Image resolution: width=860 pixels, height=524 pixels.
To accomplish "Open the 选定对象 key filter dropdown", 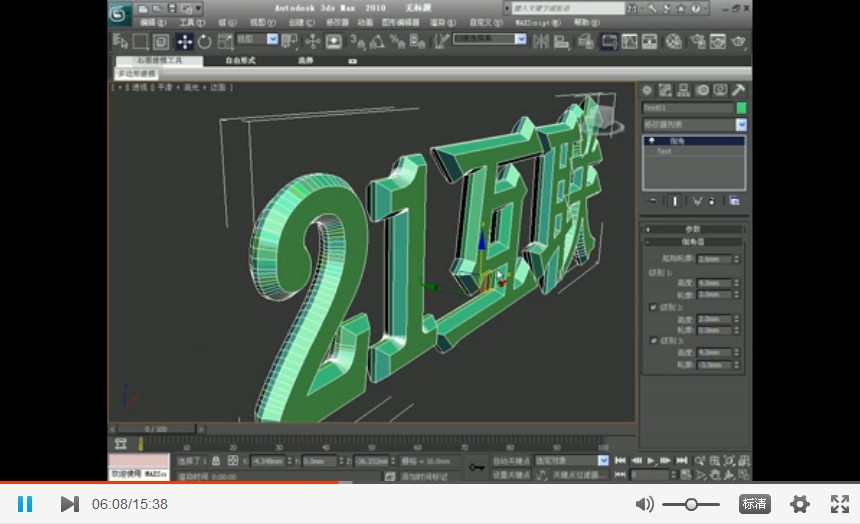I will point(572,461).
